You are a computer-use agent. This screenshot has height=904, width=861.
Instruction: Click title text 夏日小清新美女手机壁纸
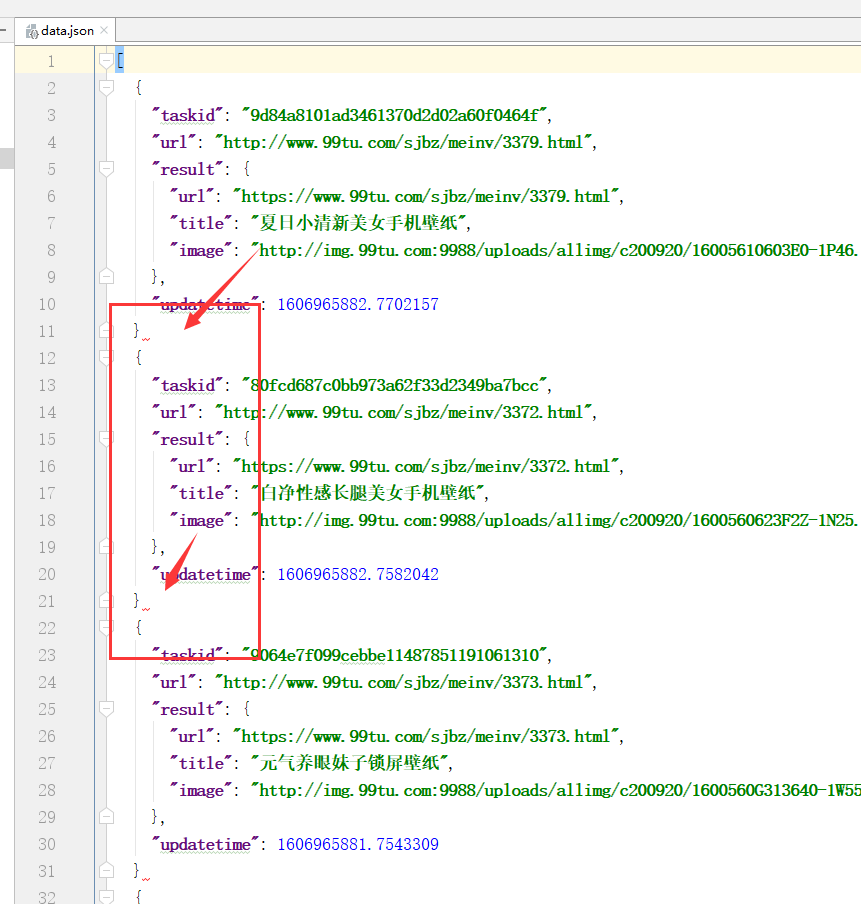pos(359,223)
